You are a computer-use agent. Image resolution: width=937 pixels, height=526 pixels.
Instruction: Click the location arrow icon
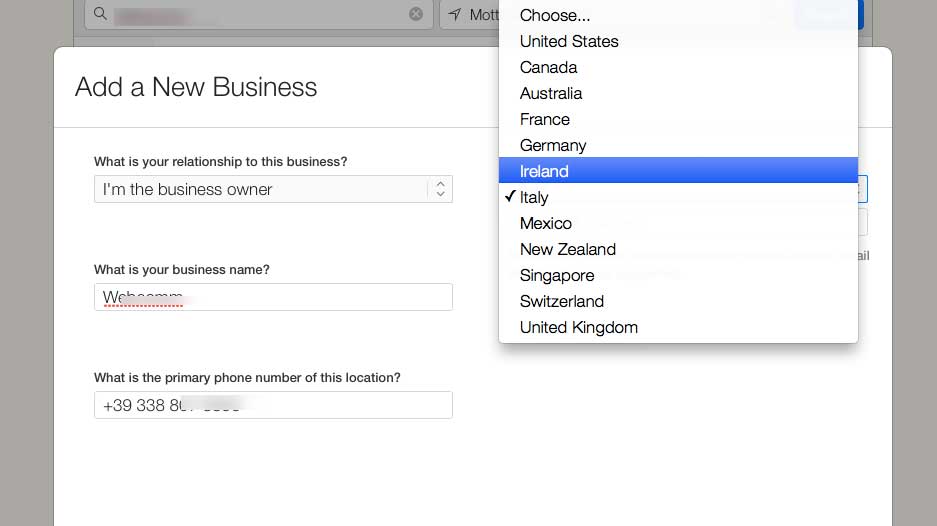[x=456, y=14]
